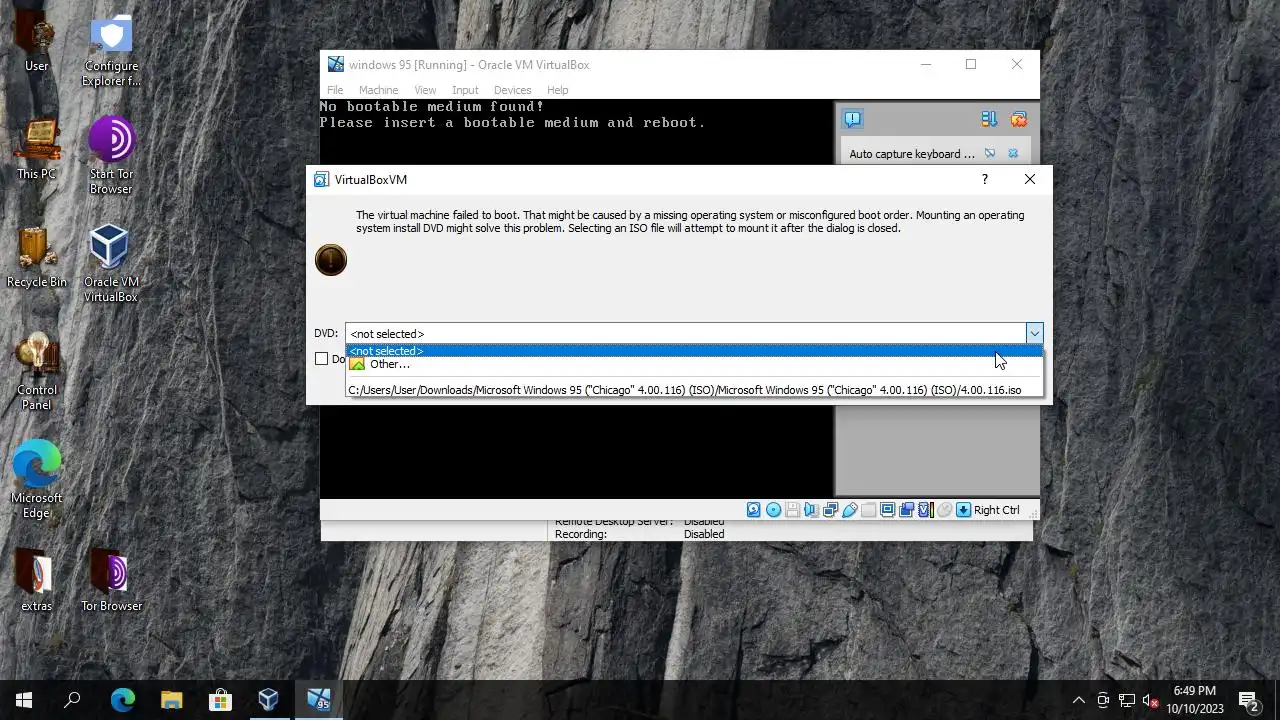
Task: Open the File menu in VirtualBox window
Action: coord(335,90)
